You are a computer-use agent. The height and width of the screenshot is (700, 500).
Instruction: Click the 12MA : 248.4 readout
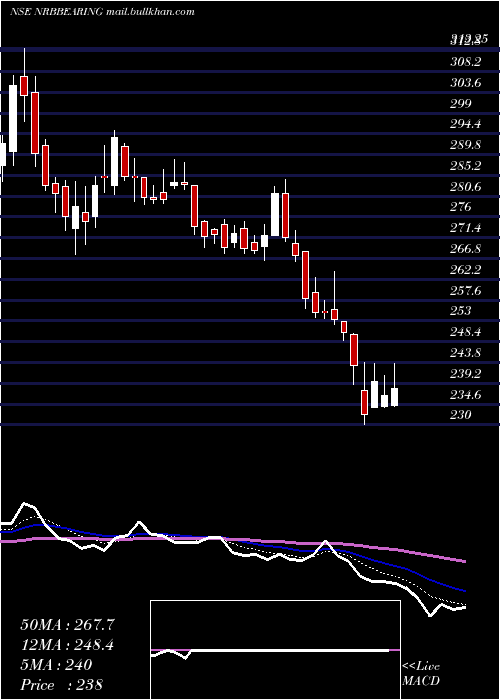(67, 645)
